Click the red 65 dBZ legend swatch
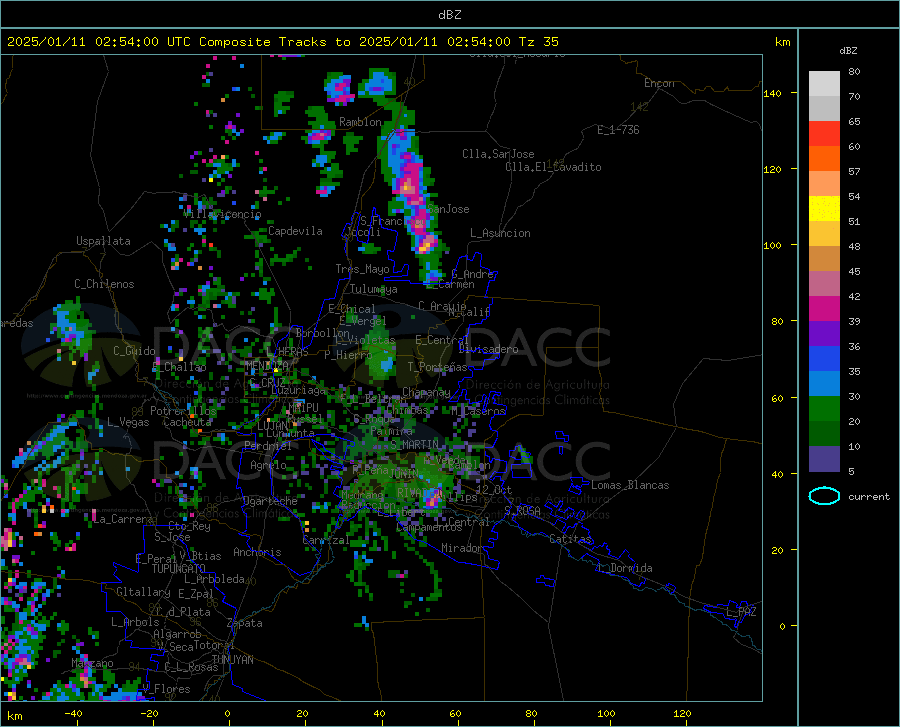 click(824, 134)
